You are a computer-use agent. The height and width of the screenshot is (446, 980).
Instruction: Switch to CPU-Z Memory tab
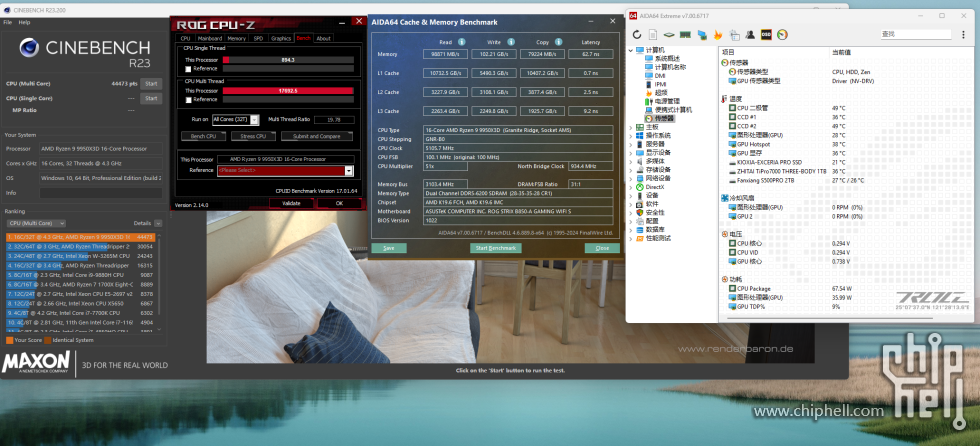click(236, 38)
